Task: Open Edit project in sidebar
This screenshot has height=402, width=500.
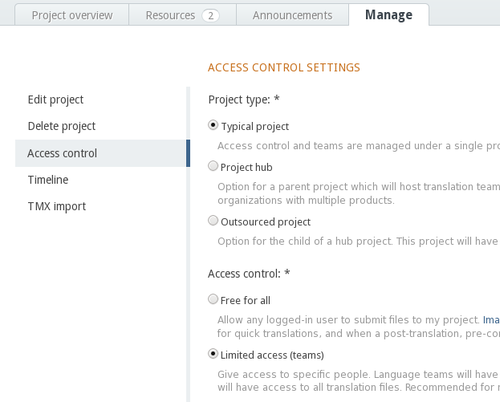Action: click(56, 100)
